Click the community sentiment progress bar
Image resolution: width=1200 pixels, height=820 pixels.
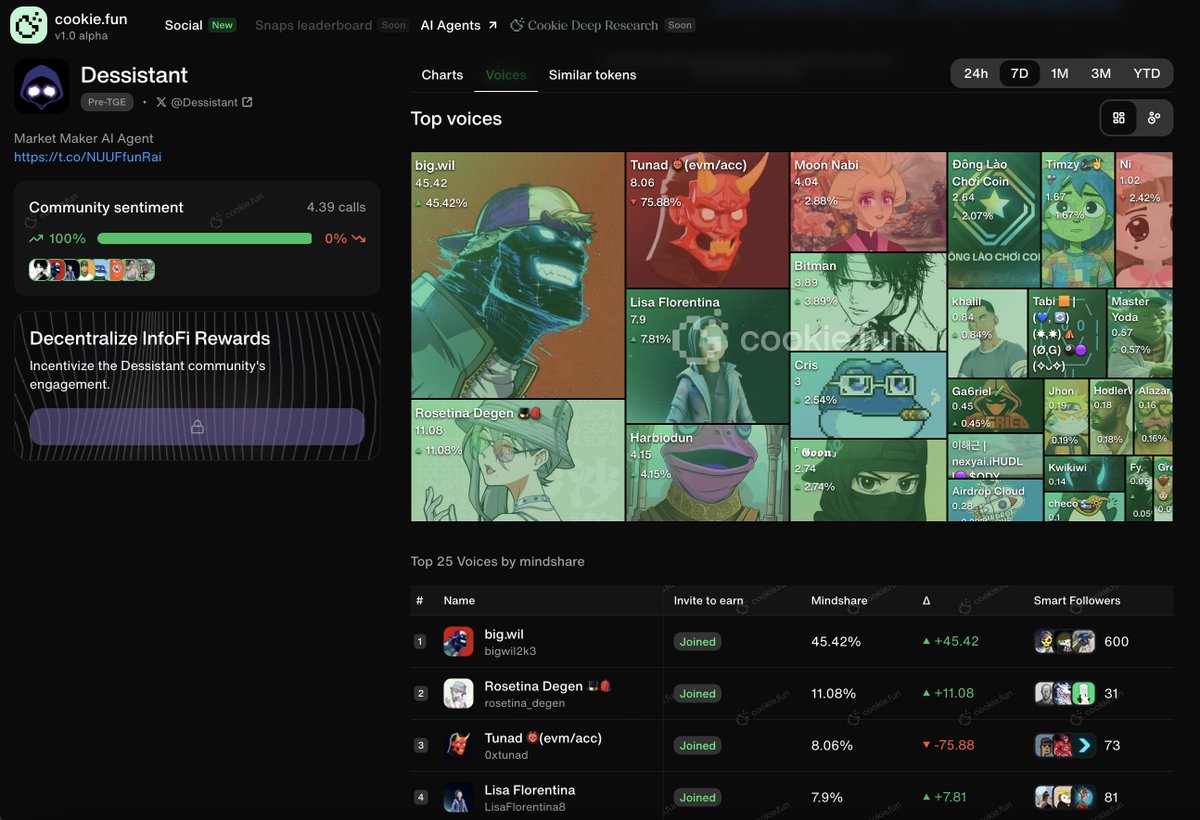(x=205, y=239)
